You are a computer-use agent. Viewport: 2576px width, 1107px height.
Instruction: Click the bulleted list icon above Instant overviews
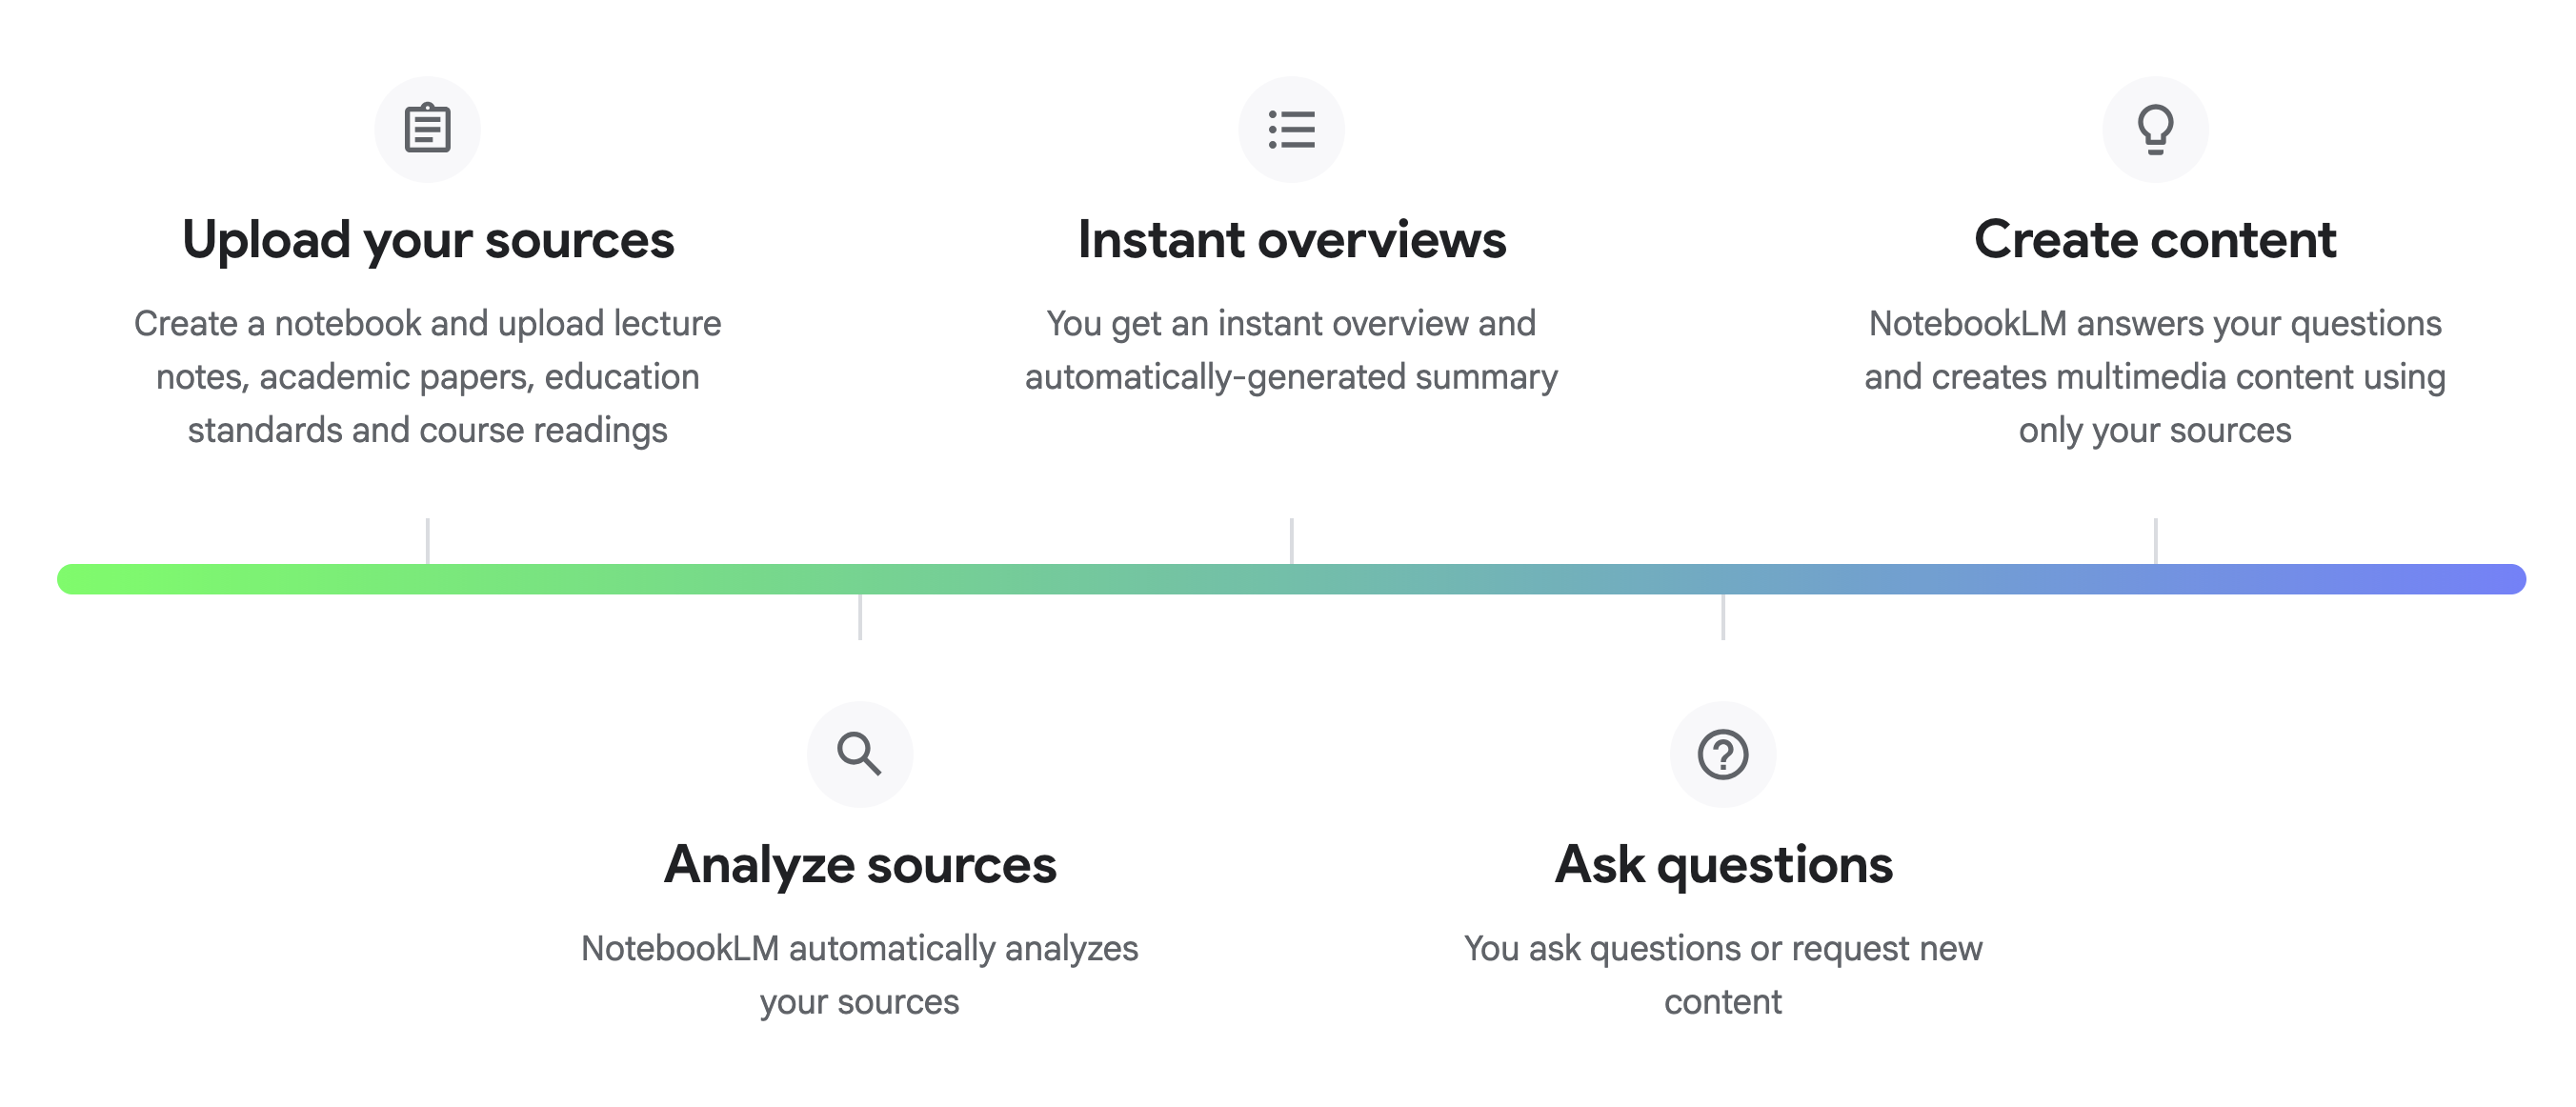click(1291, 129)
